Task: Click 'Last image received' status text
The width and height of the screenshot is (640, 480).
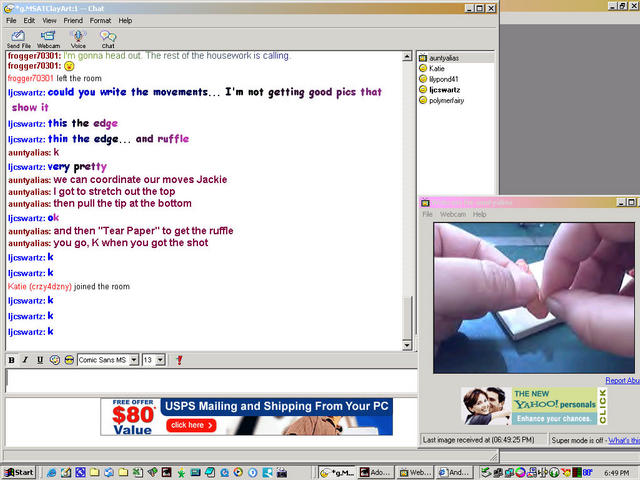Action: (478, 440)
